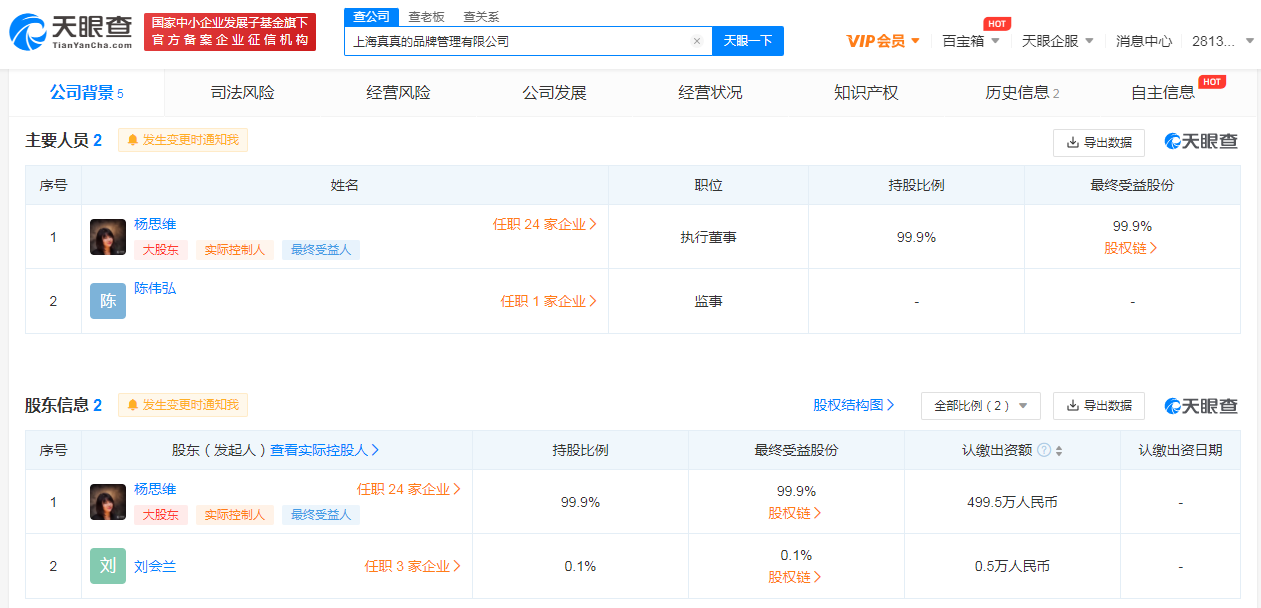Export 股东信息 data with 导出数据 button
Viewport: 1261px width, 608px height.
tap(1099, 406)
